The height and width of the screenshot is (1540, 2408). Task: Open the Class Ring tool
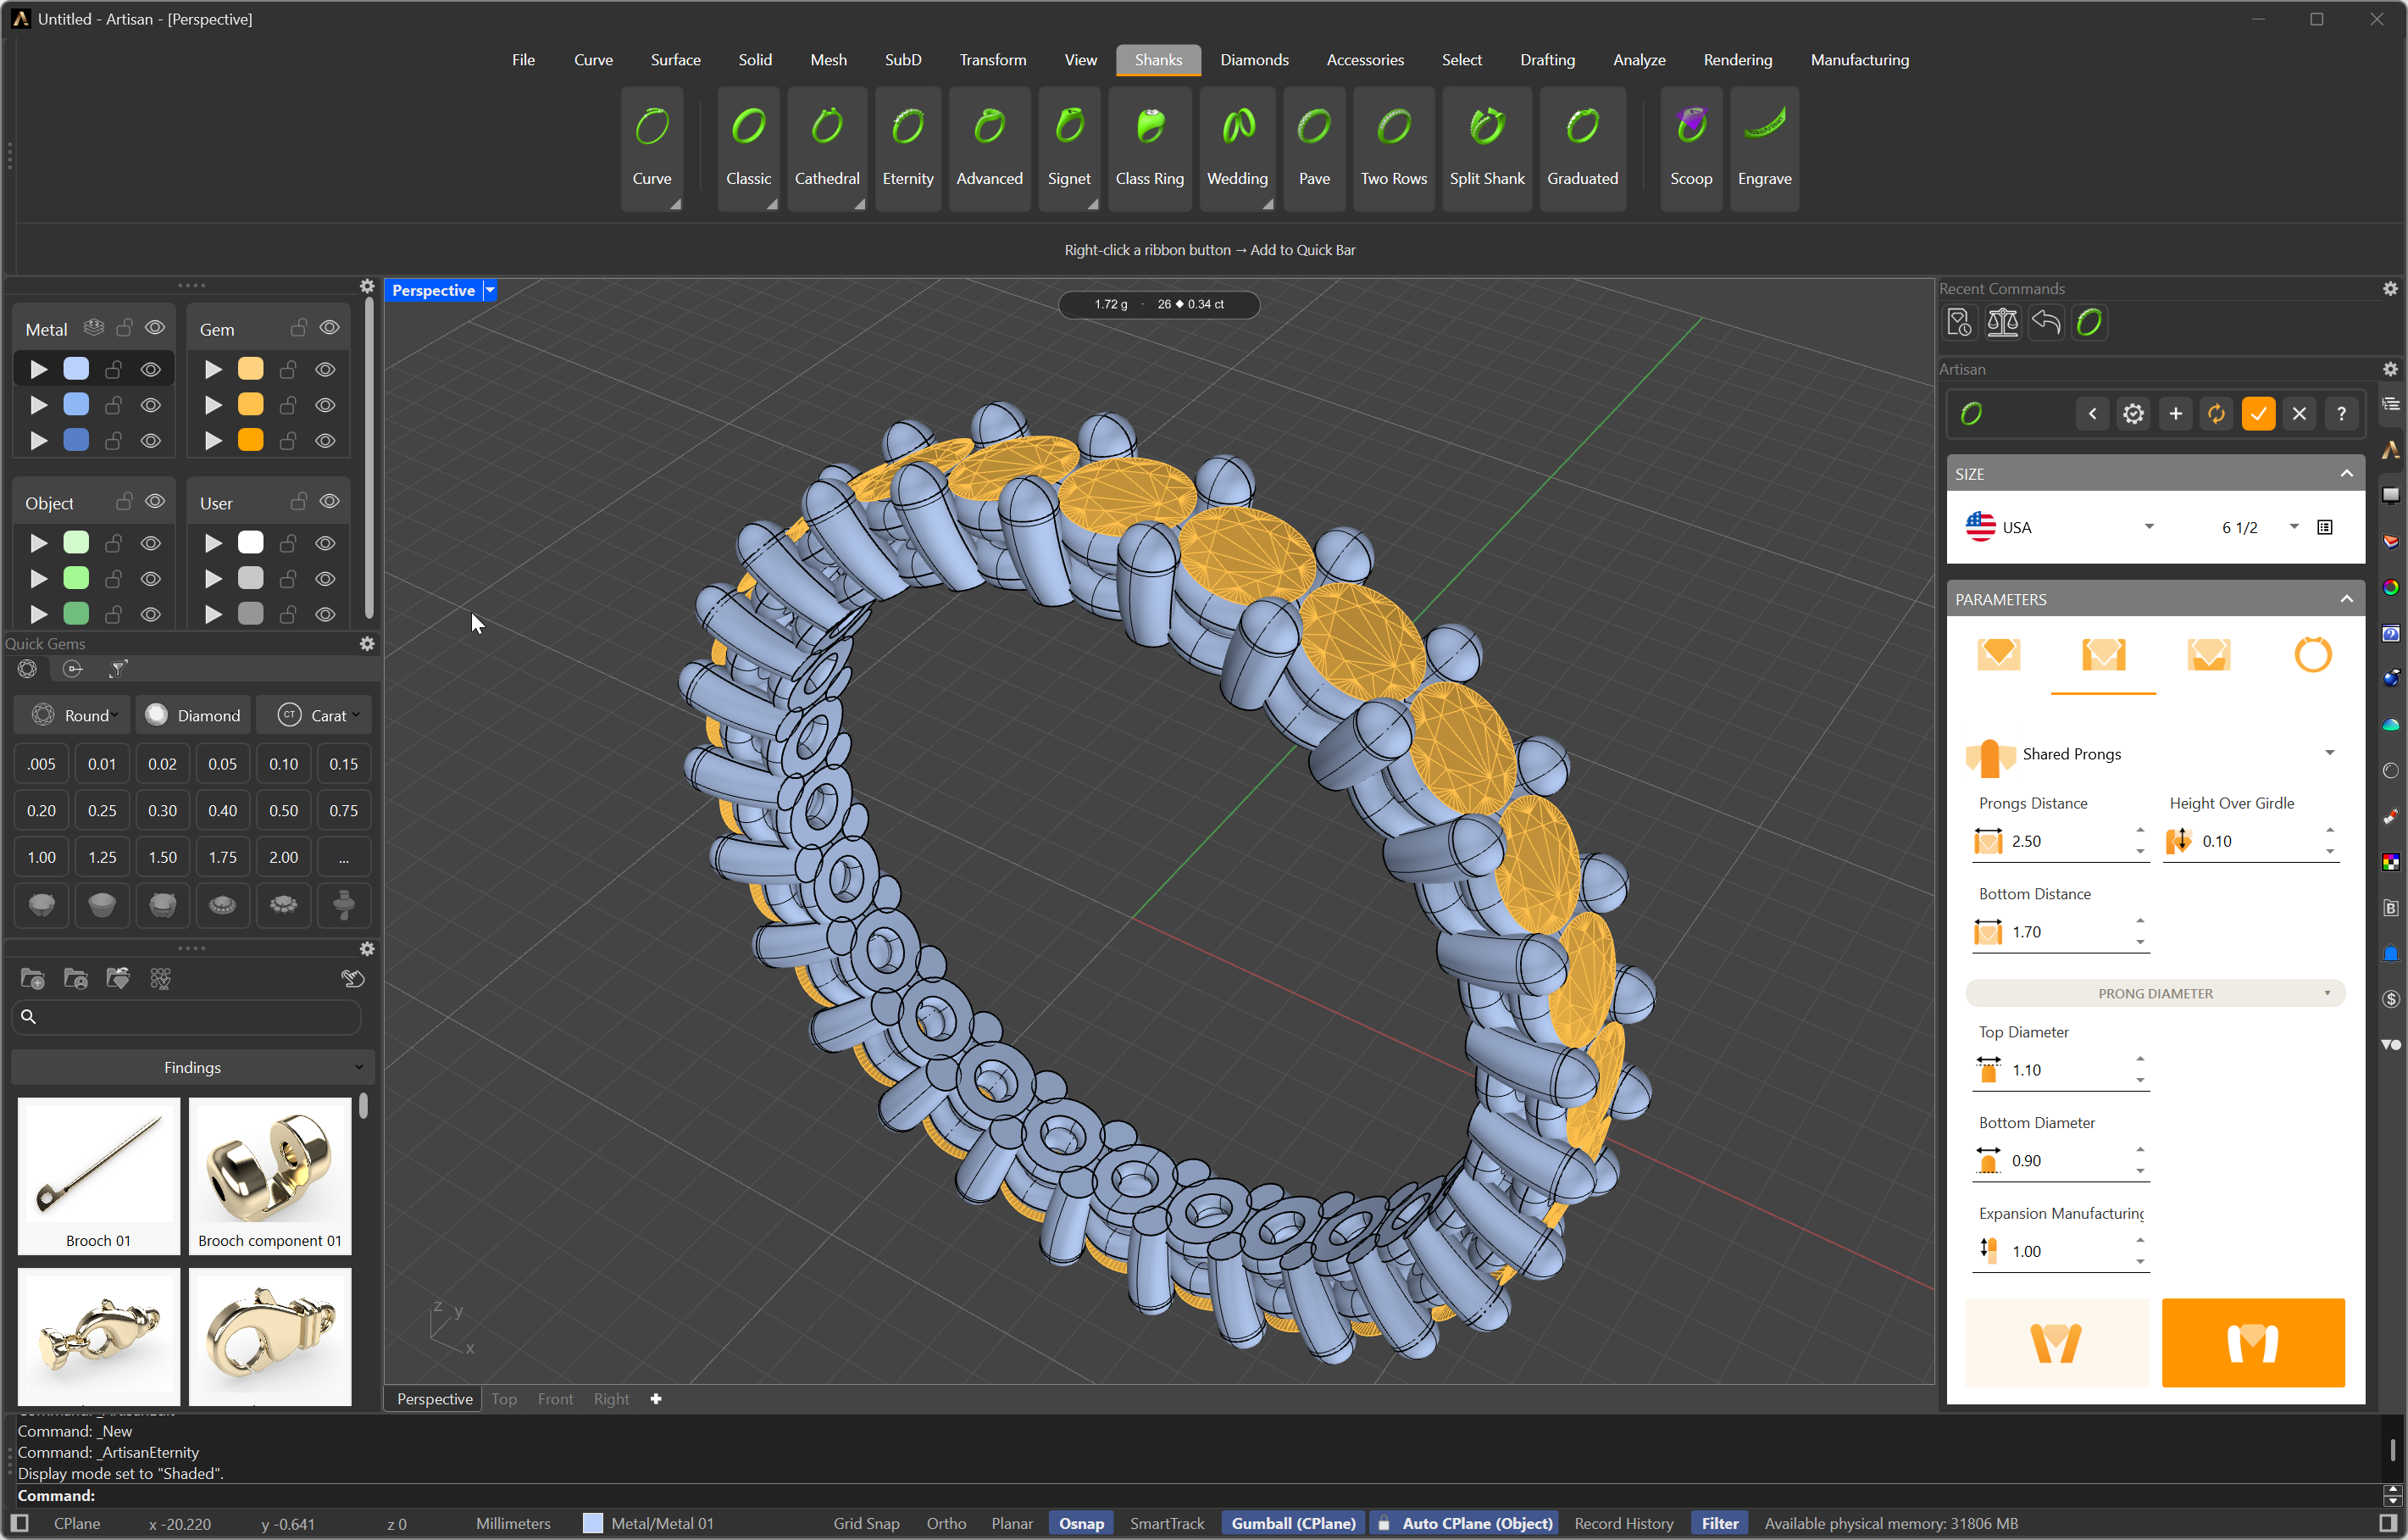coord(1149,148)
